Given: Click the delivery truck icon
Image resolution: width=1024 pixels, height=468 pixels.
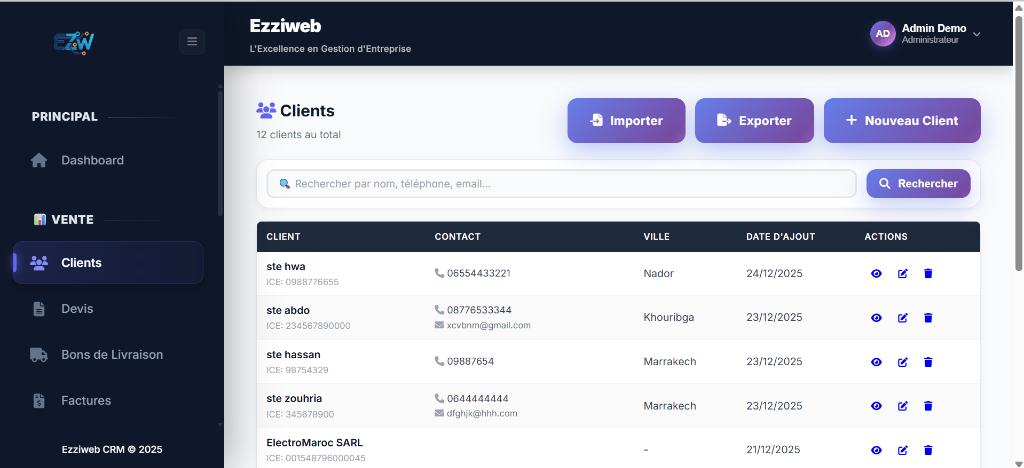Looking at the screenshot, I should click(x=39, y=355).
